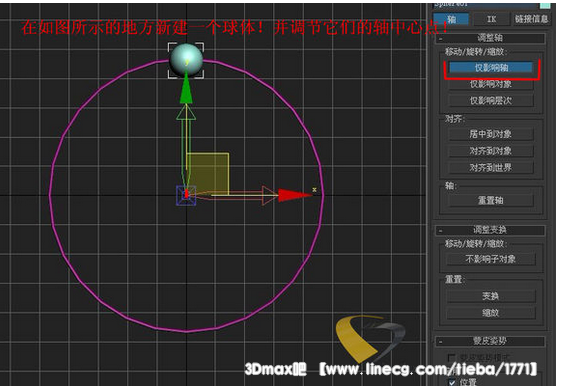The height and width of the screenshot is (386, 566).
Task: Toggle the 仅影响轴 button
Action: click(x=491, y=68)
